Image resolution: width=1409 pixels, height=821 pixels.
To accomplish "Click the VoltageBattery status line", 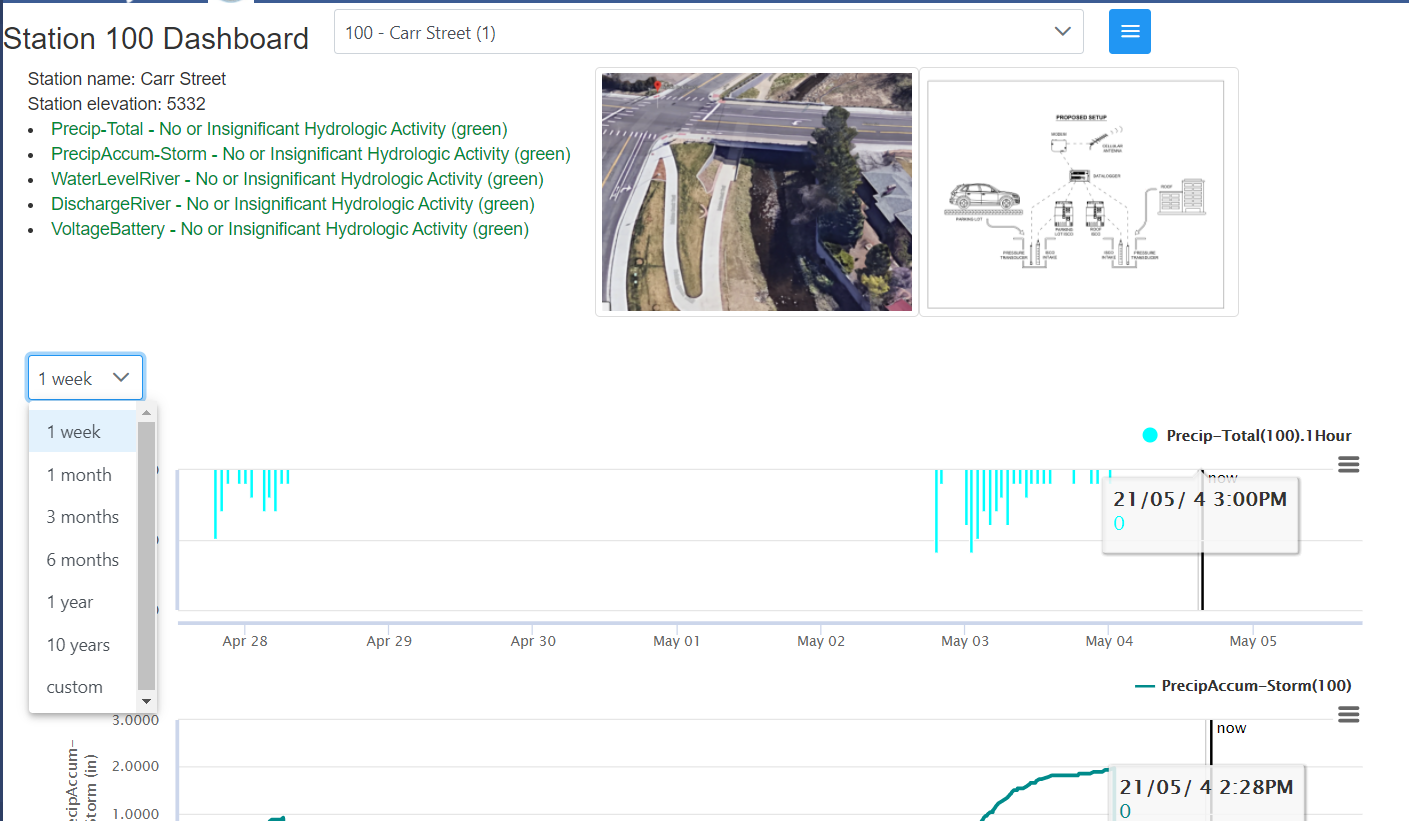I will coord(290,229).
